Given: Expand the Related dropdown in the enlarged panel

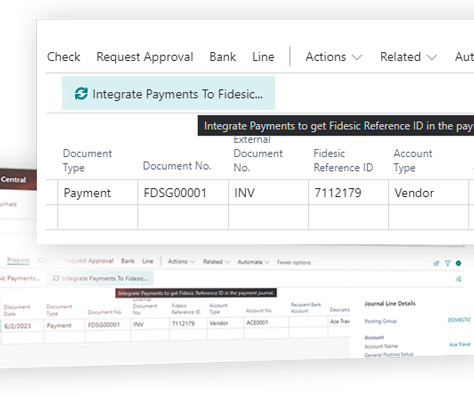Looking at the screenshot, I should (408, 57).
